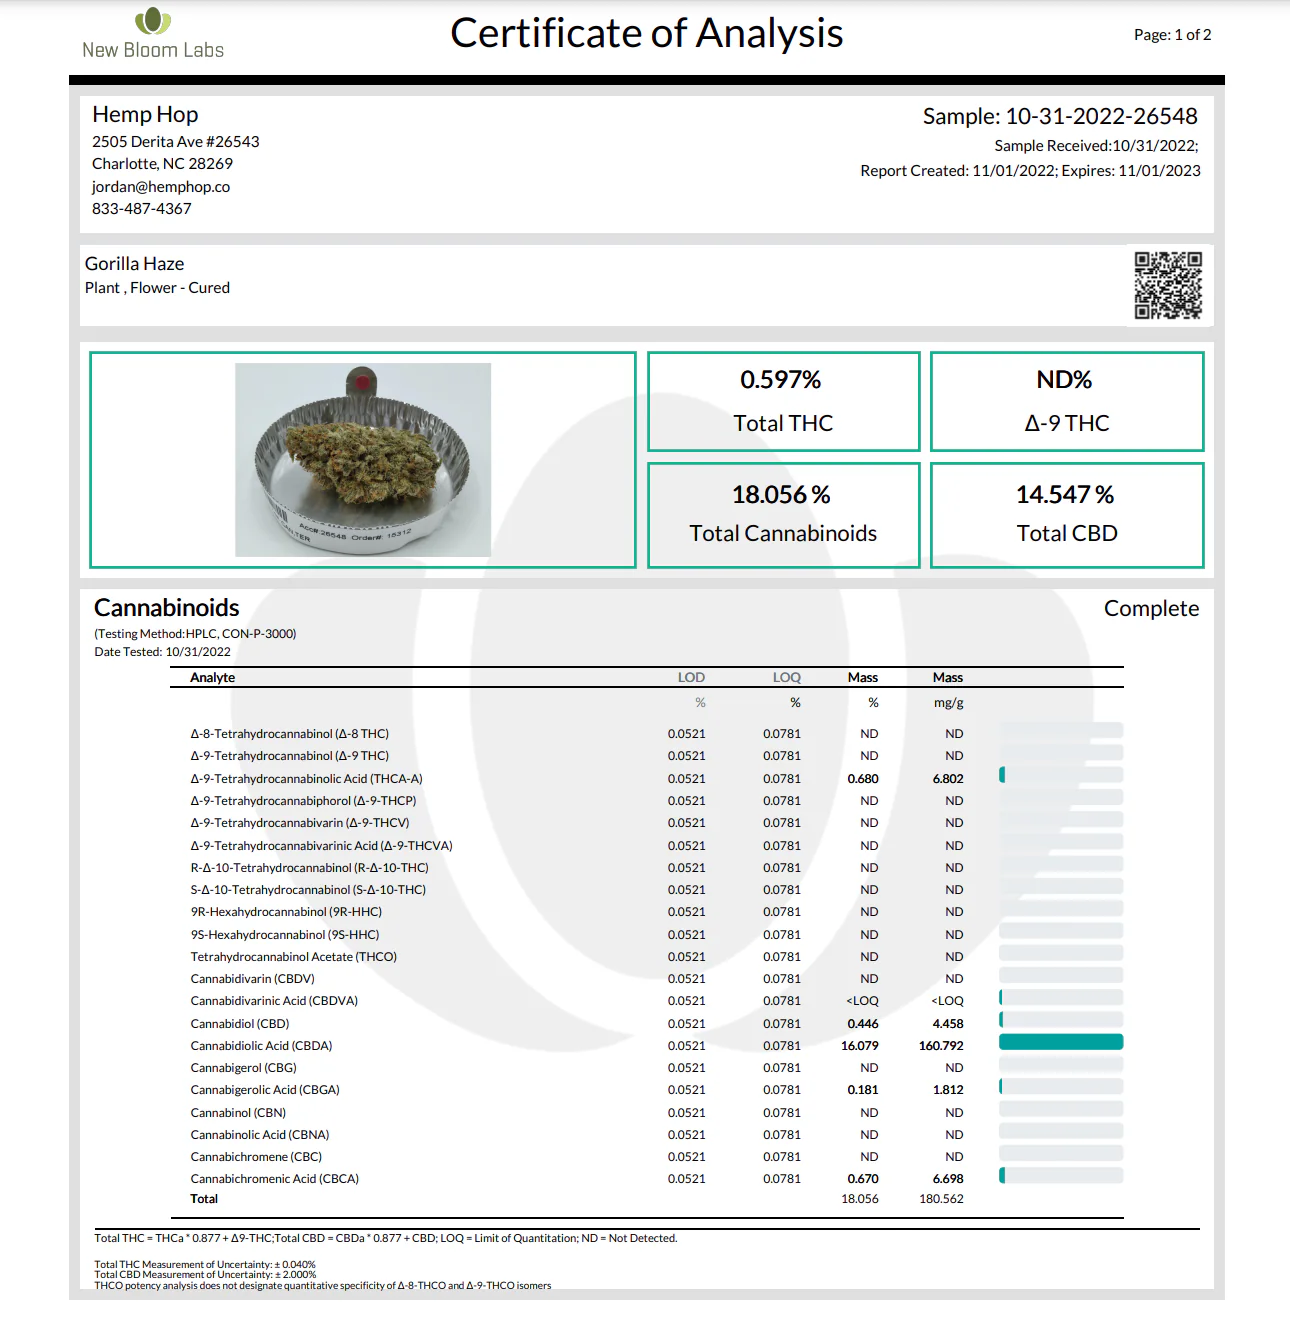Click the ND% Δ-9 THC box
This screenshot has height=1322, width=1290.
point(1067,401)
